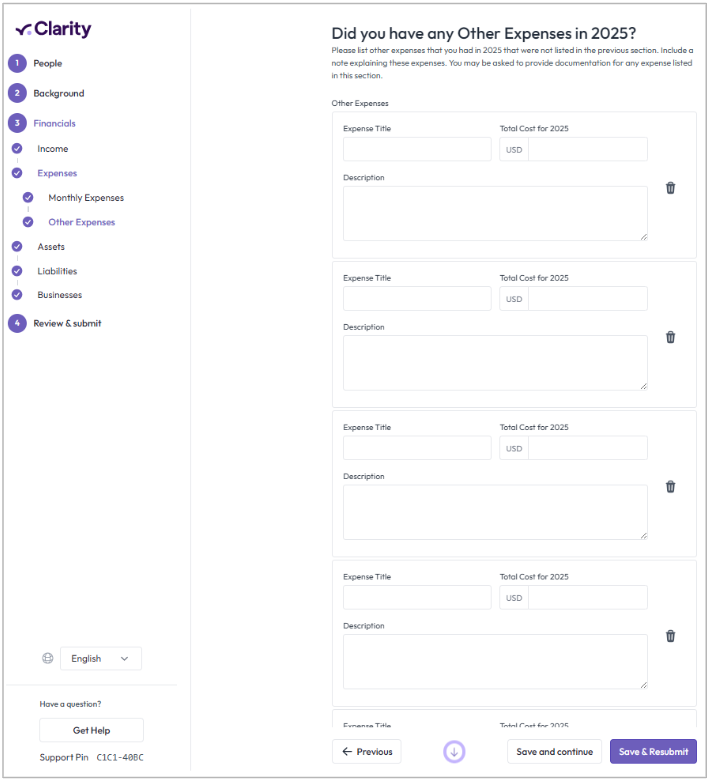The image size is (709, 780).
Task: Select Monthly Expenses in sidebar
Action: [86, 198]
